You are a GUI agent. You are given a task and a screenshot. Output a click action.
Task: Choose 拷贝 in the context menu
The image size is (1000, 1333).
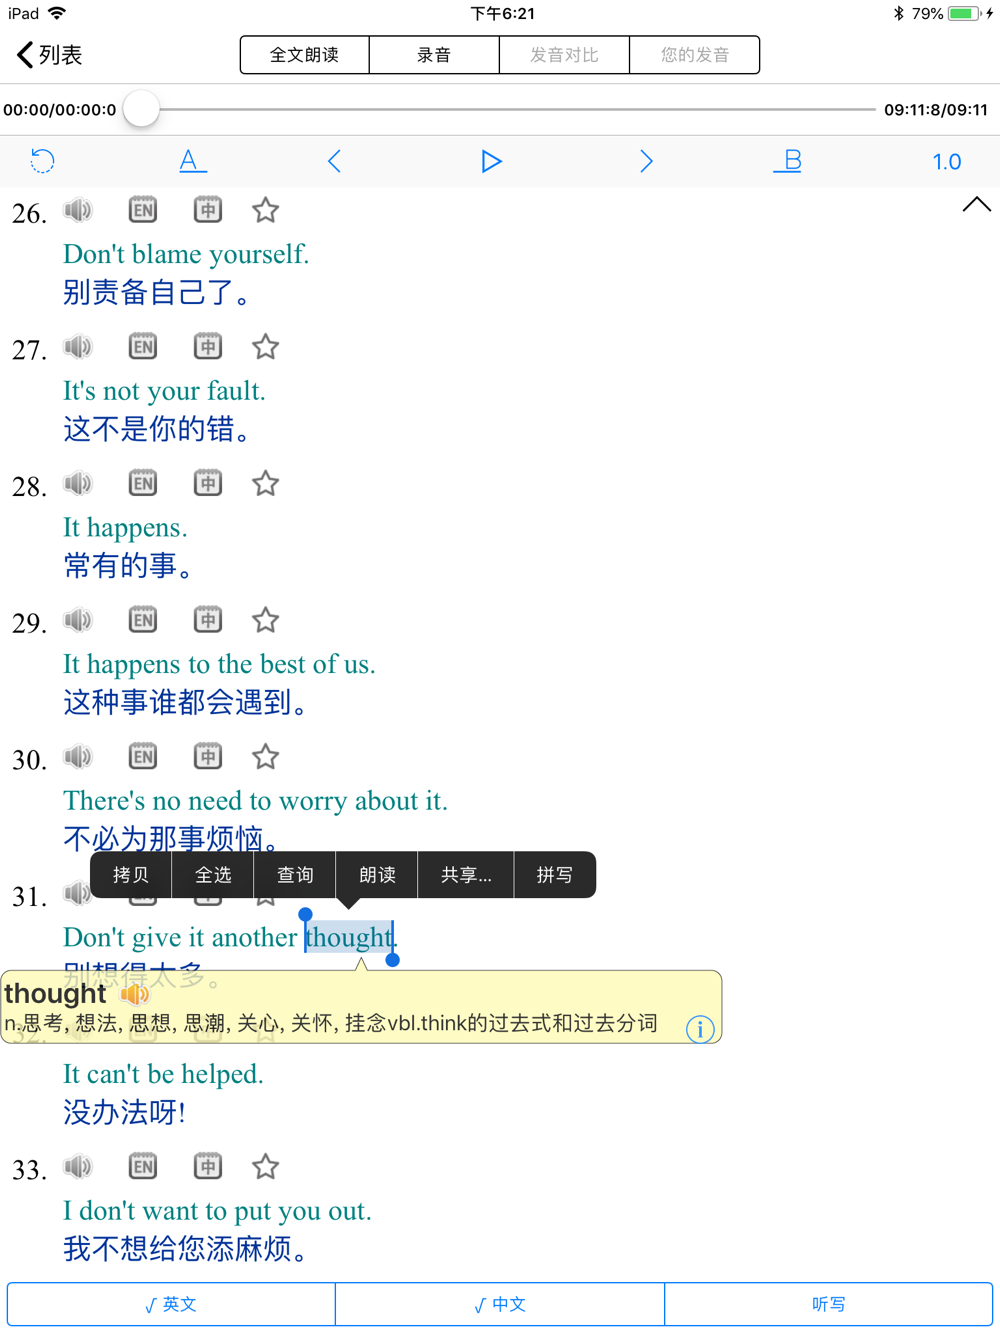(131, 875)
